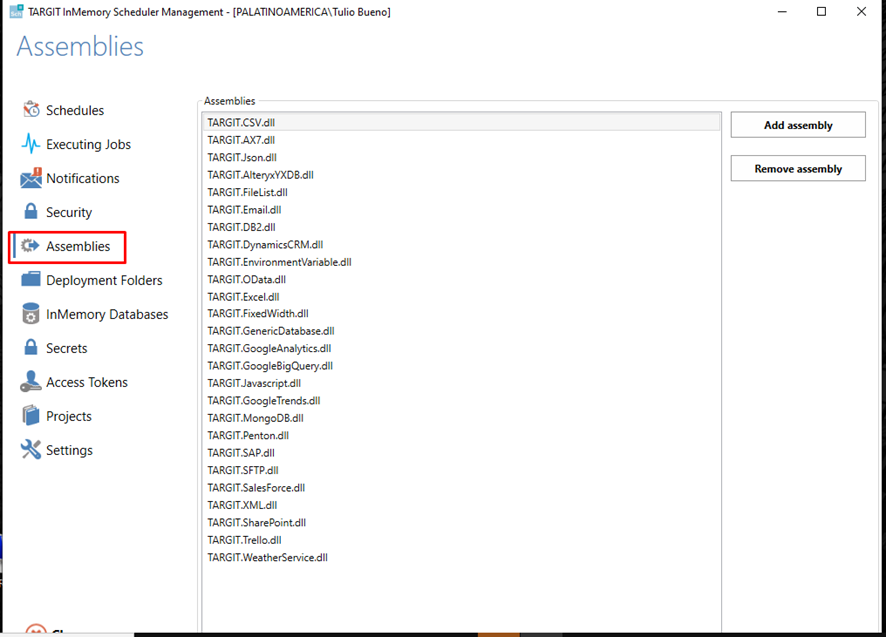Viewport: 886px width, 637px height.
Task: Maximize the Scheduler Management window
Action: pos(822,11)
